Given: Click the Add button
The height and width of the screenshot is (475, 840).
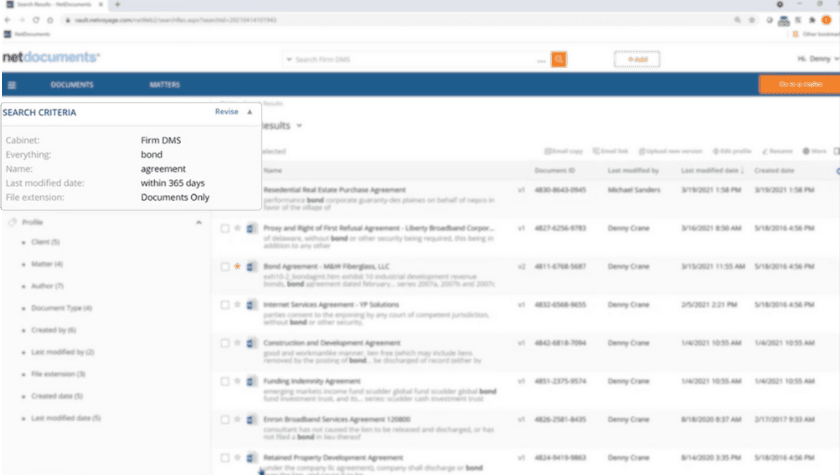Looking at the screenshot, I should click(637, 59).
